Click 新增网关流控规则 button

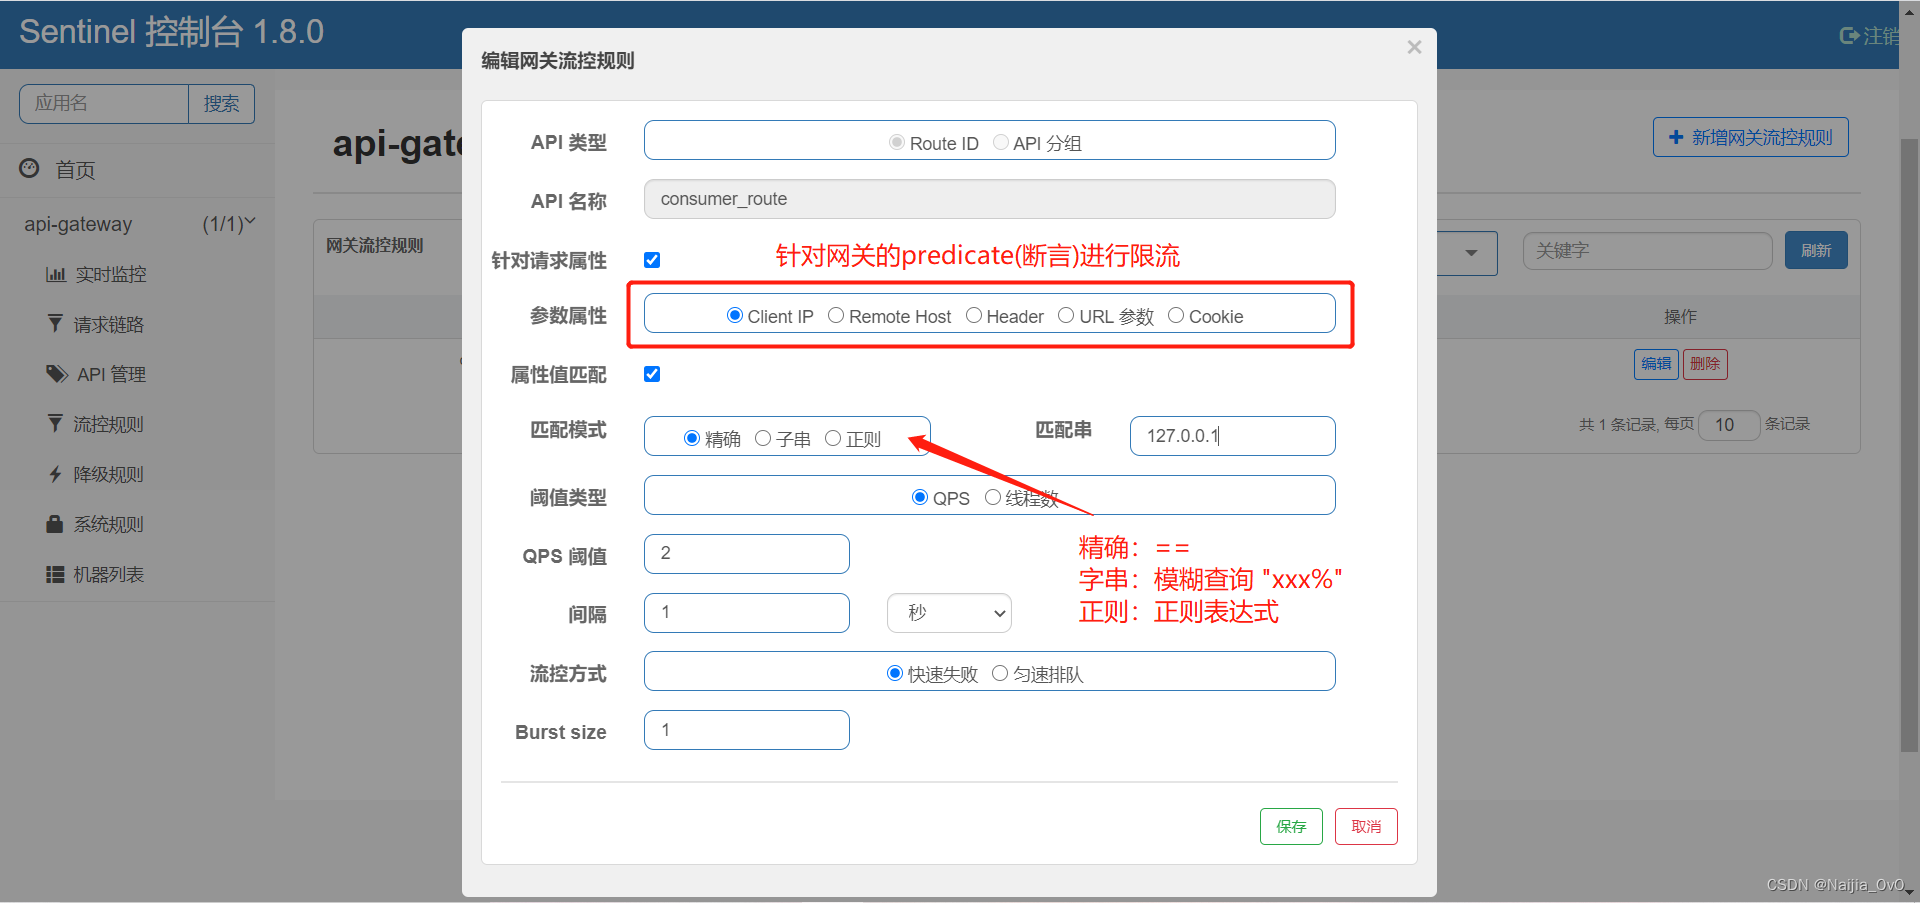[x=1750, y=137]
